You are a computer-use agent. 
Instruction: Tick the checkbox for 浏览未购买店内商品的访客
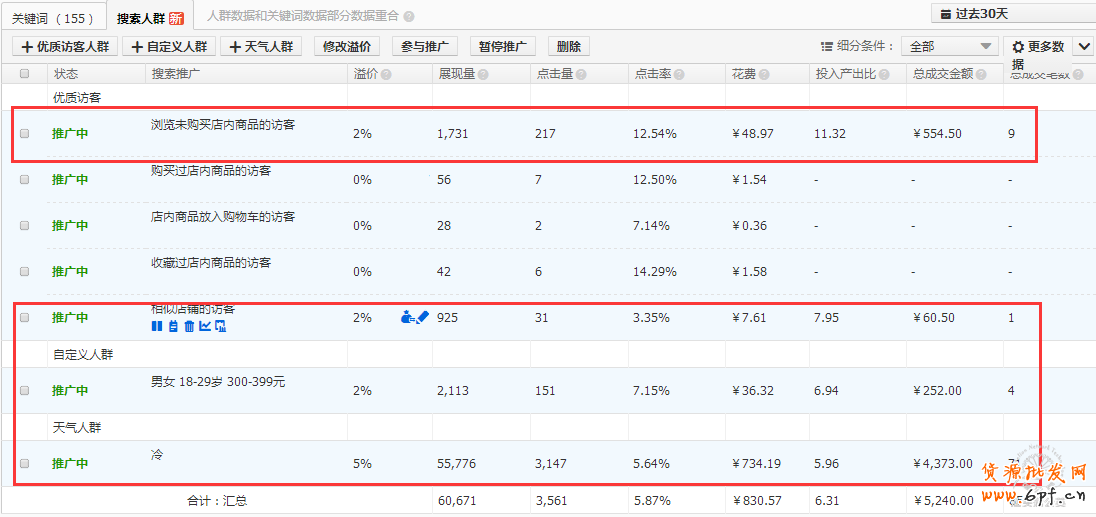[25, 134]
